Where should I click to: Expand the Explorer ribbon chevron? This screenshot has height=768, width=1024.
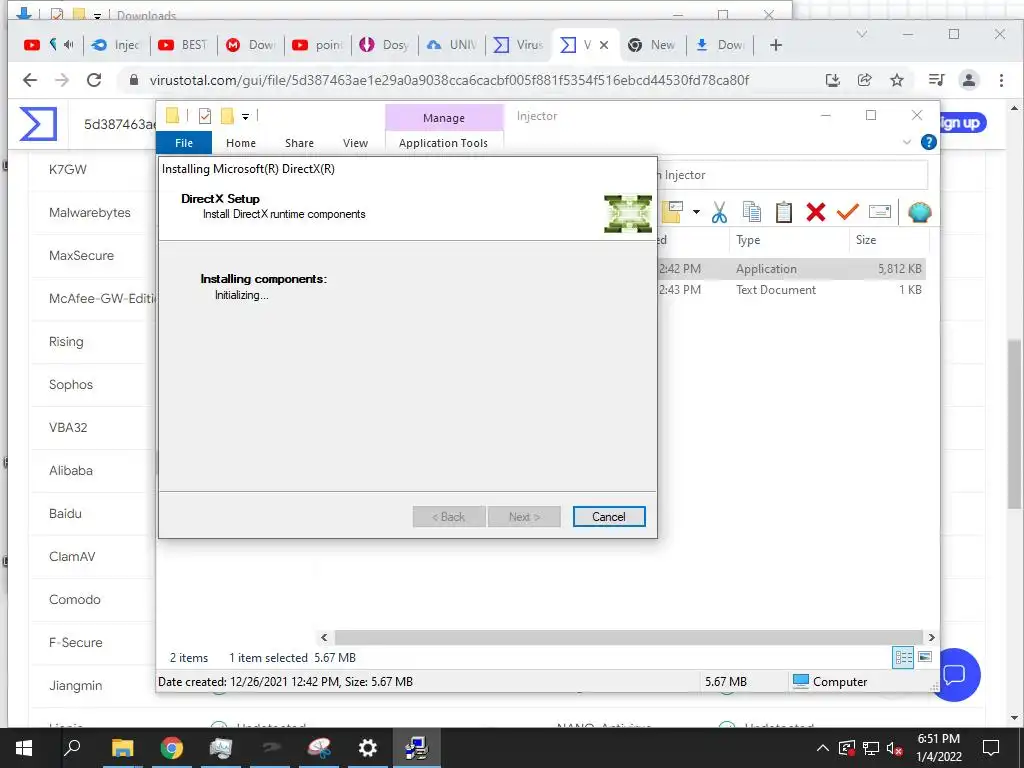pos(906,142)
